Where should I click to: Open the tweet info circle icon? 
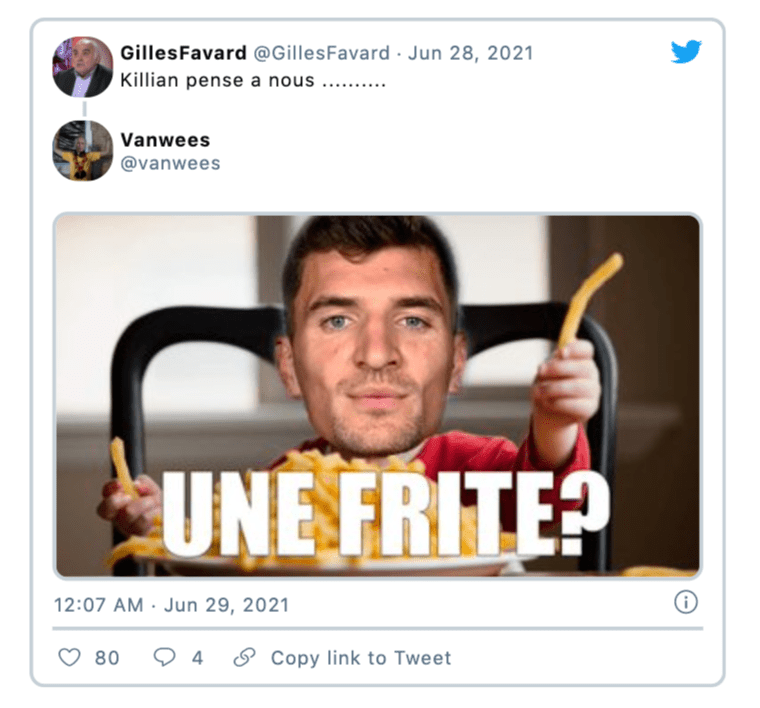click(x=686, y=602)
